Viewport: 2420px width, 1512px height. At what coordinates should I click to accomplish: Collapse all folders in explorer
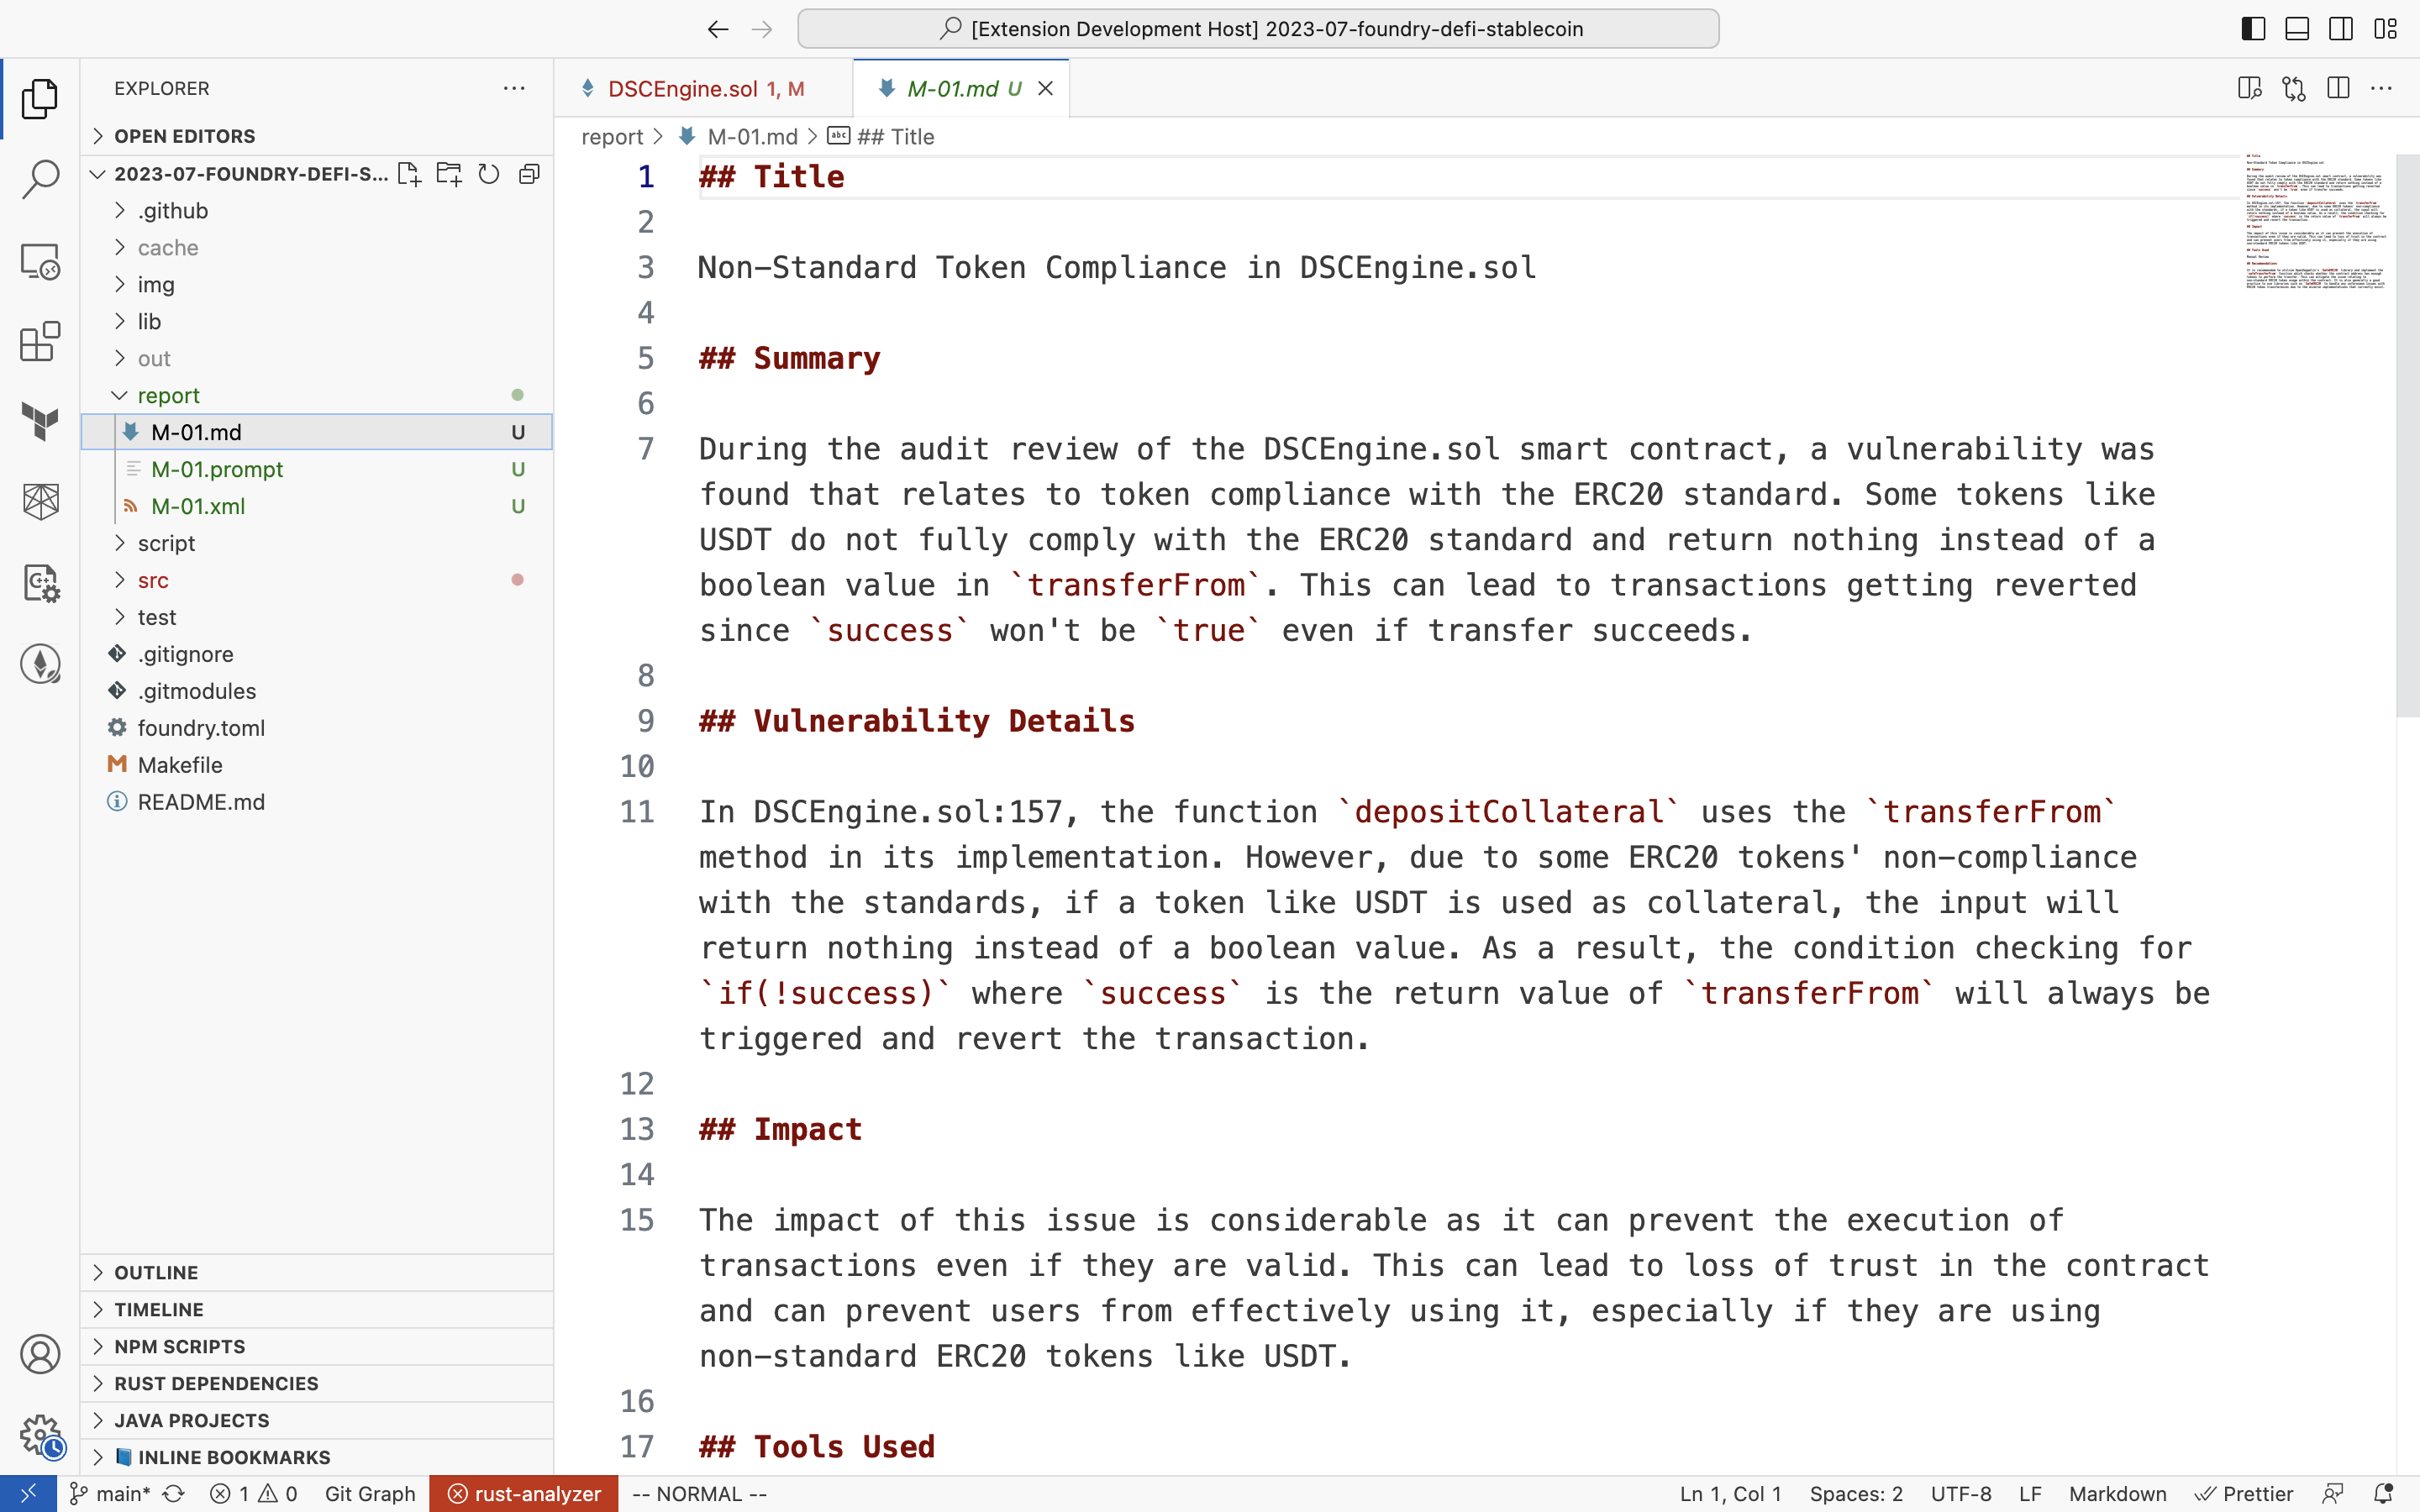click(x=529, y=174)
